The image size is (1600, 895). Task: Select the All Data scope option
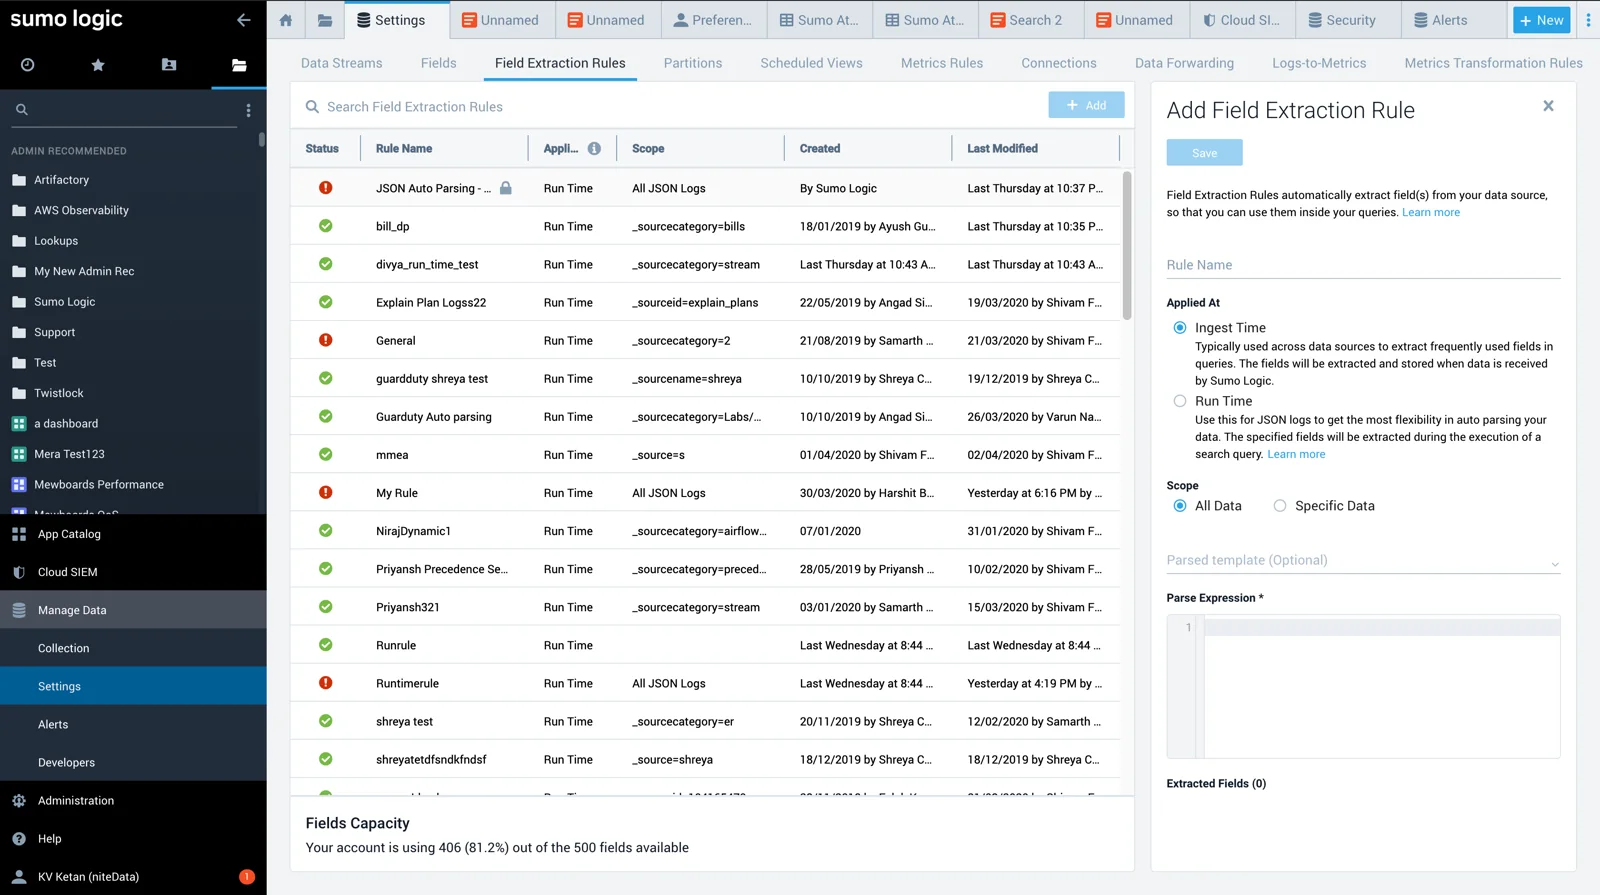point(1180,506)
